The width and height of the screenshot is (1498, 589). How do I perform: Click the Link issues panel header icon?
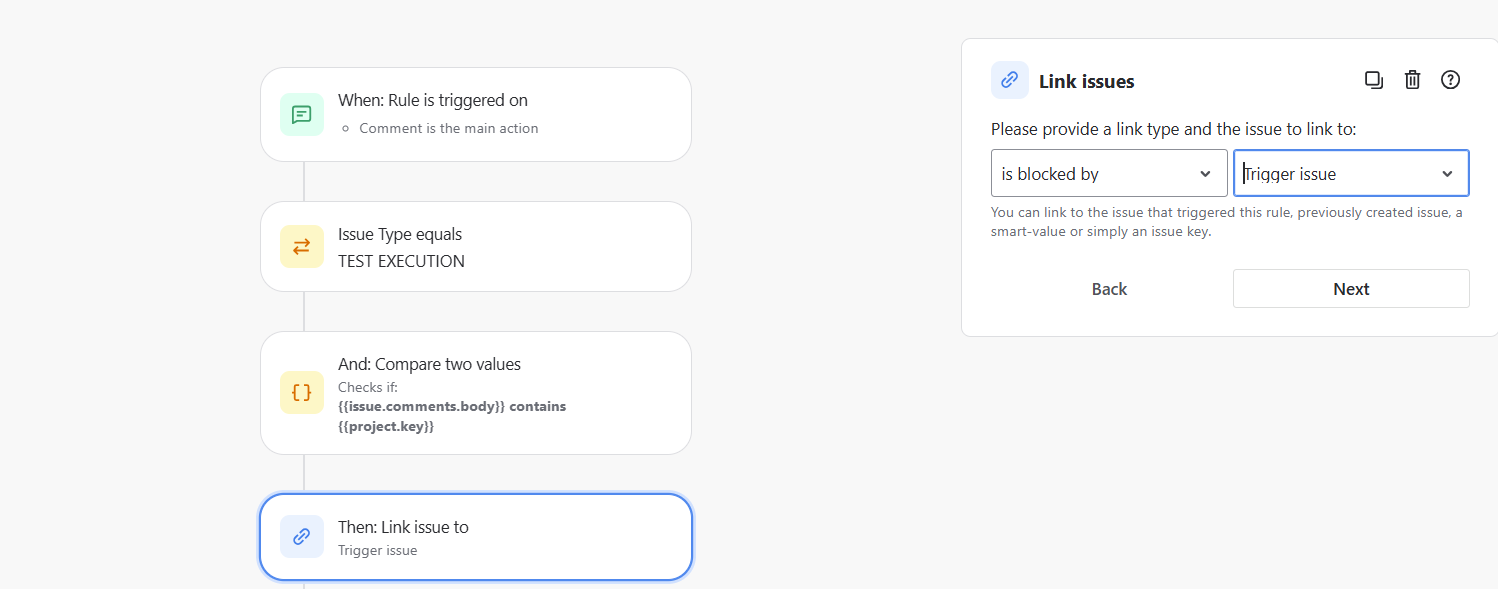point(1009,79)
